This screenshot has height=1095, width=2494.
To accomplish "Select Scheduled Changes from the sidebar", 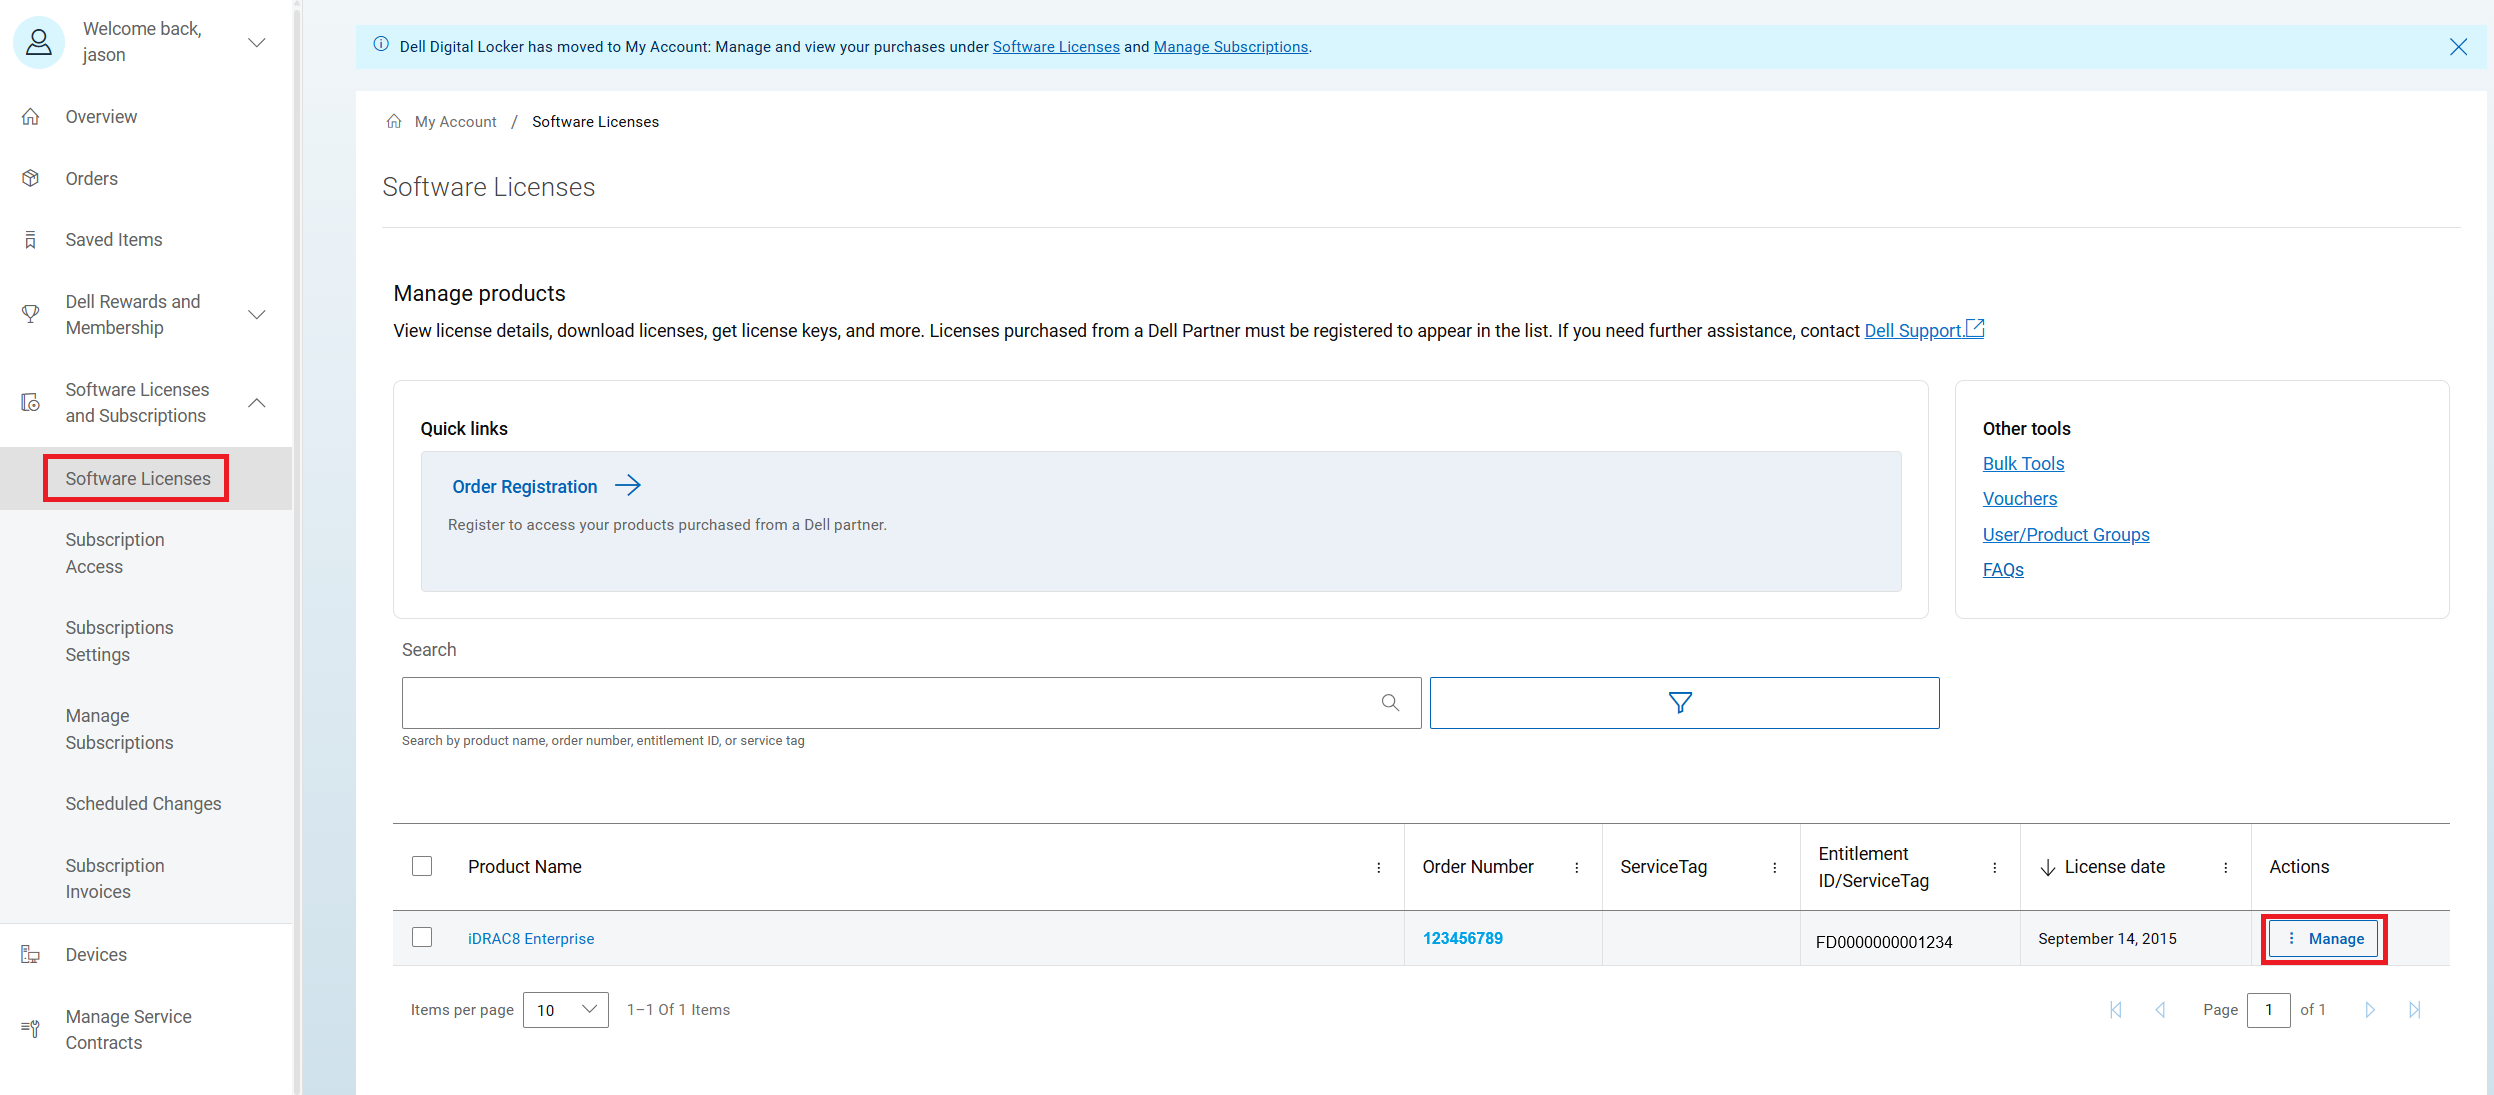I will coord(143,803).
